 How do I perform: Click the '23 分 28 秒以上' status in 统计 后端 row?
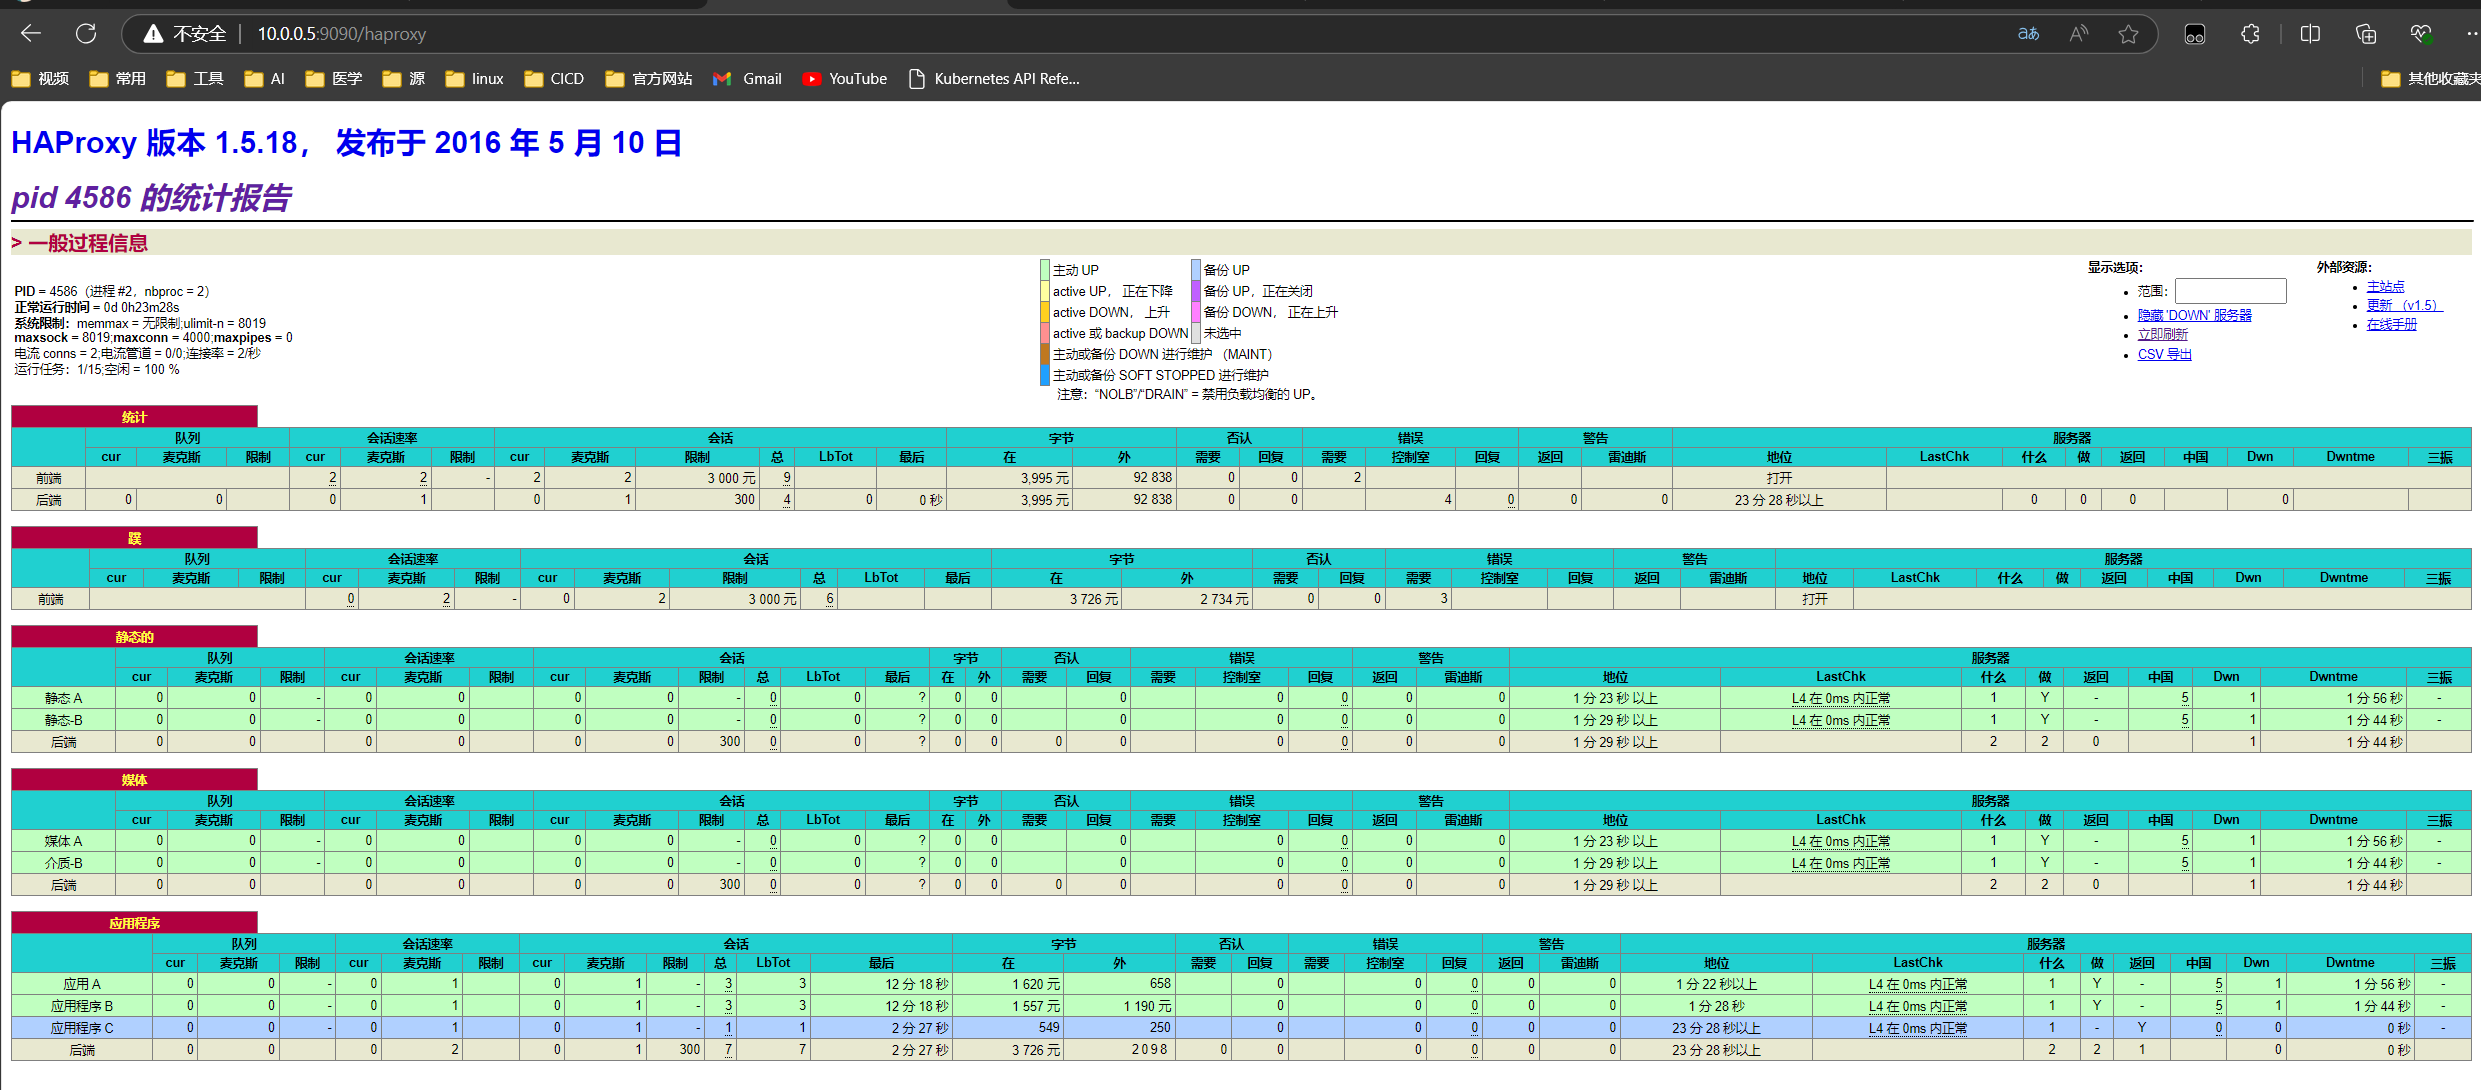1779,500
